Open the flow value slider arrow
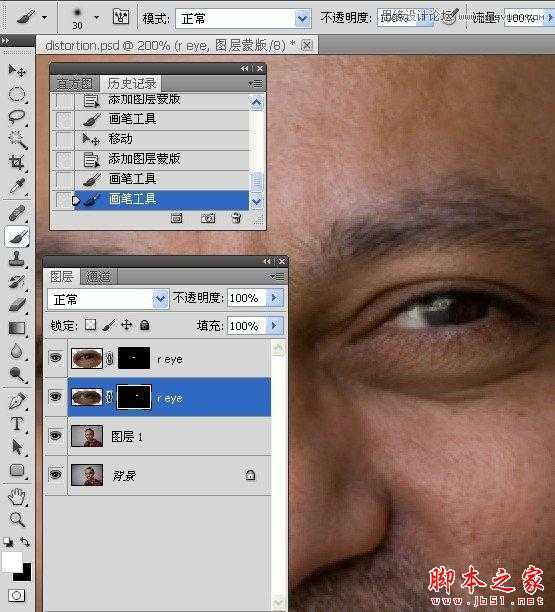 (551, 18)
